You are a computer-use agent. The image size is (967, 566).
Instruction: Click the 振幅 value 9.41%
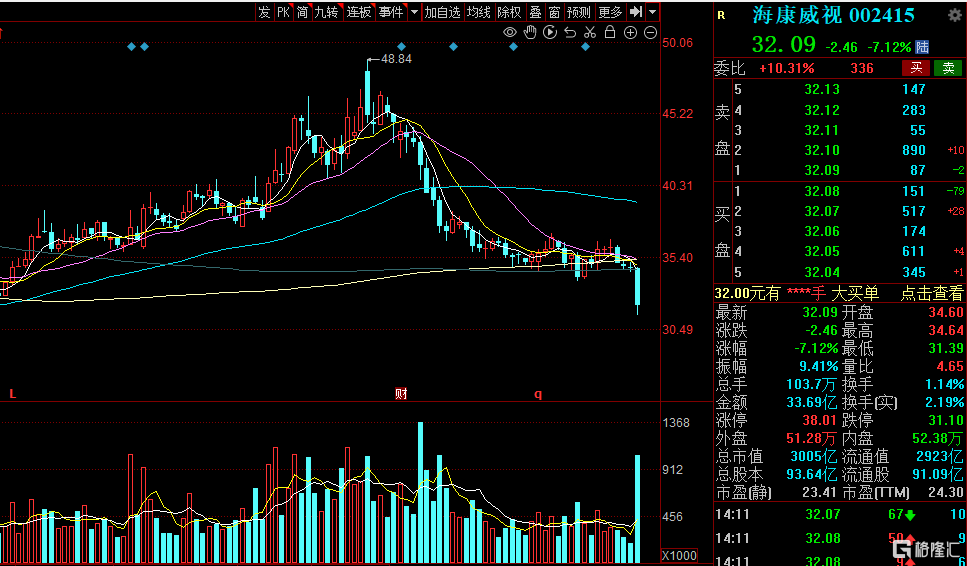coord(817,367)
